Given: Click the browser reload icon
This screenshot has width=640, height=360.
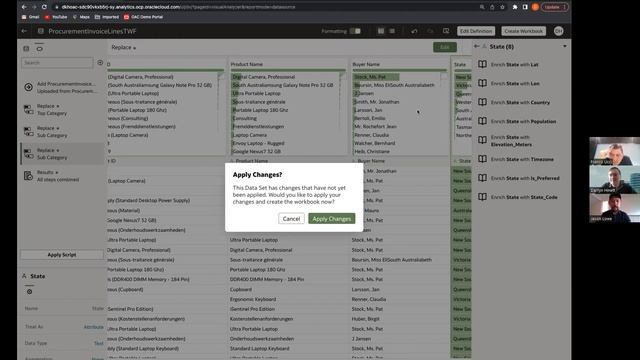Looking at the screenshot, I should point(44,7).
